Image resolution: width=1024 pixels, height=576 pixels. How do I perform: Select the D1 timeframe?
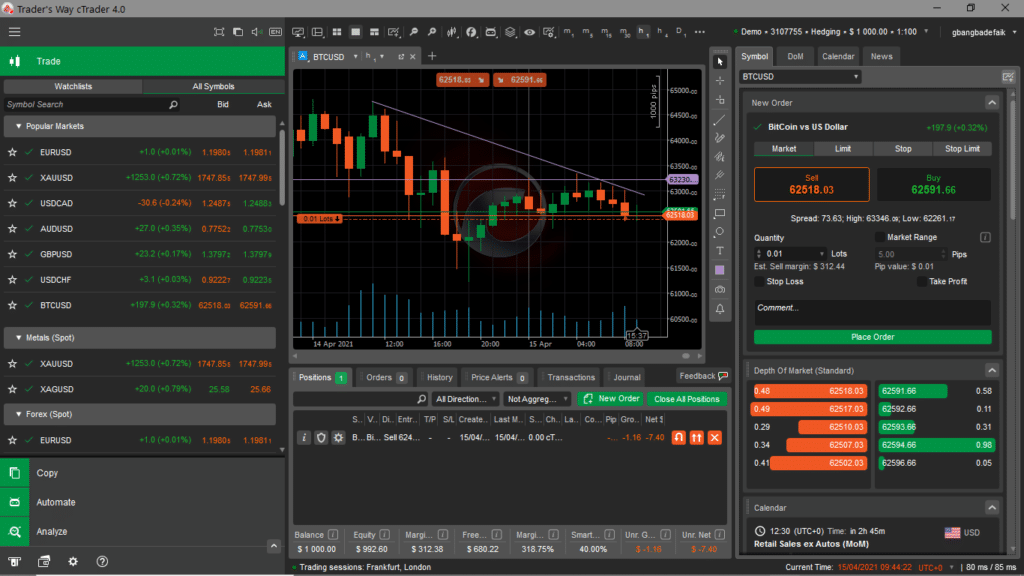(680, 32)
